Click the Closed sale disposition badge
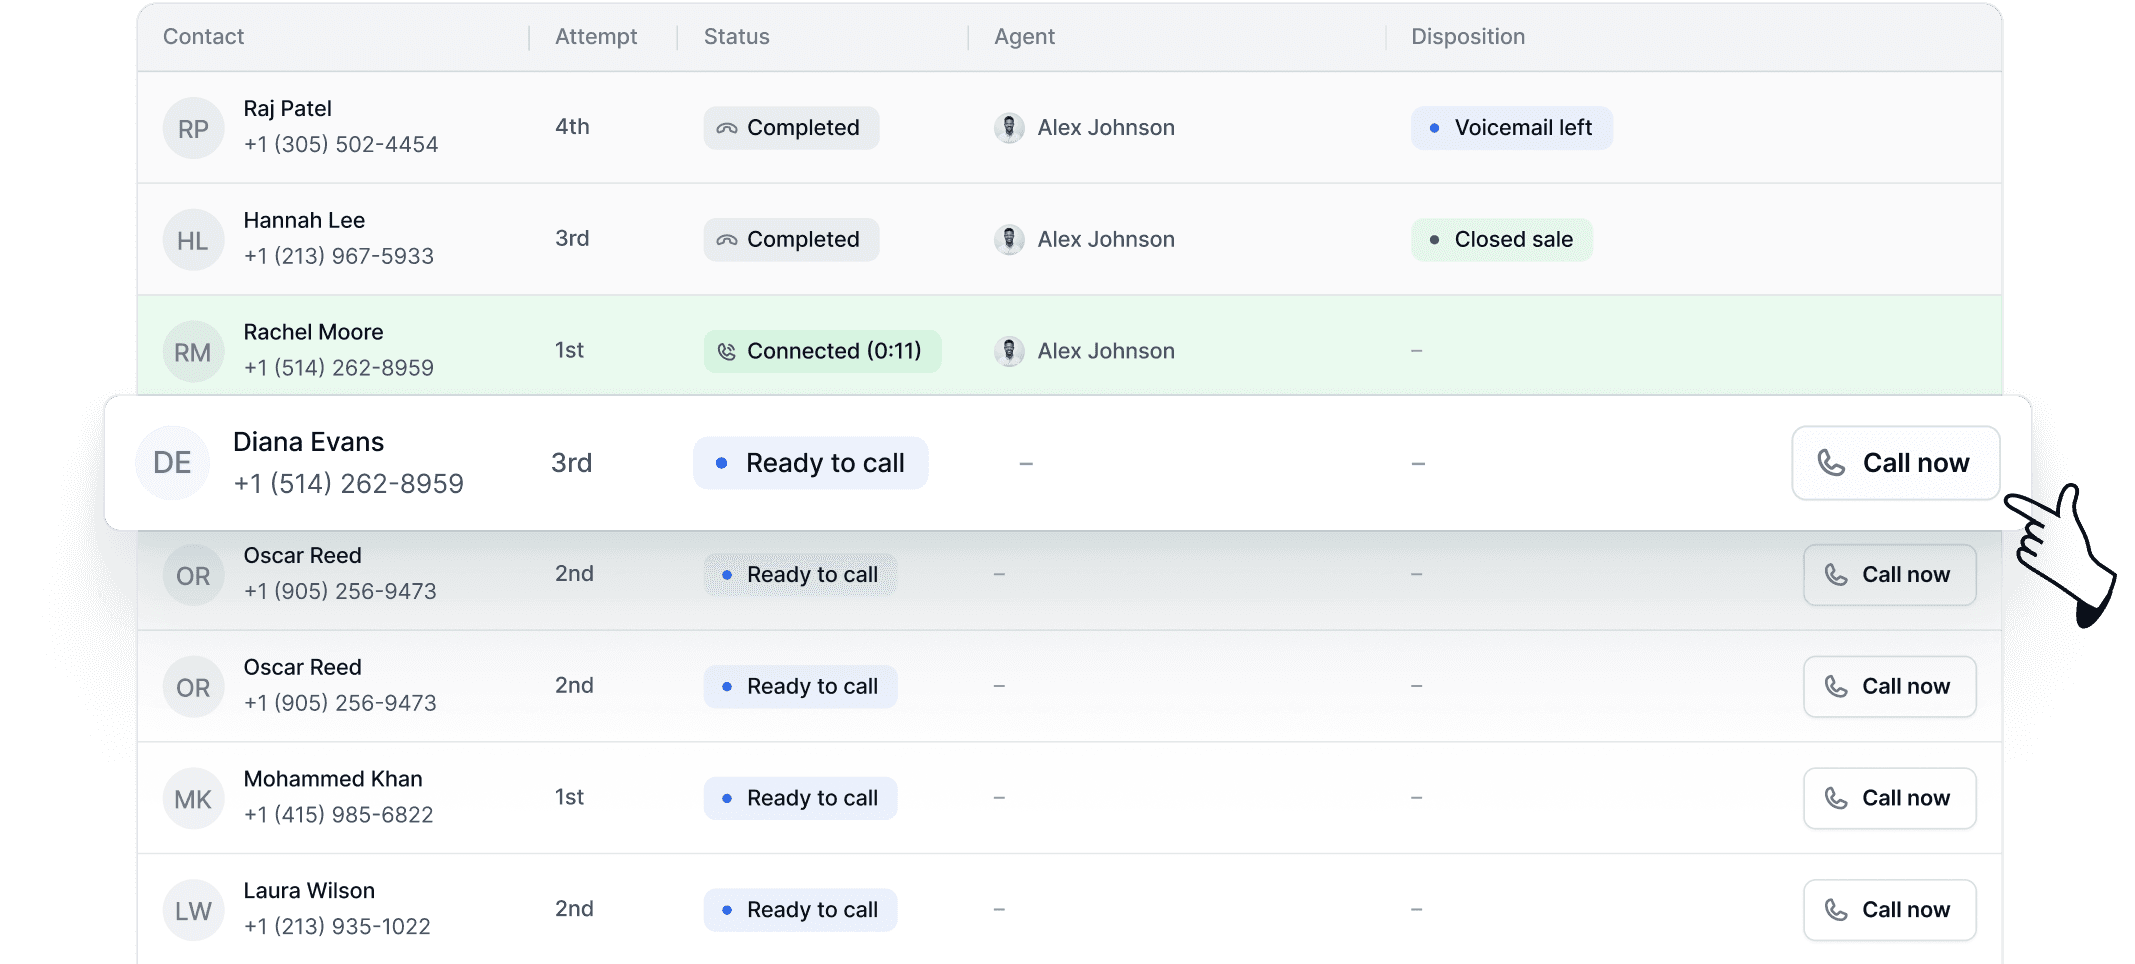The height and width of the screenshot is (964, 2135). tap(1501, 239)
